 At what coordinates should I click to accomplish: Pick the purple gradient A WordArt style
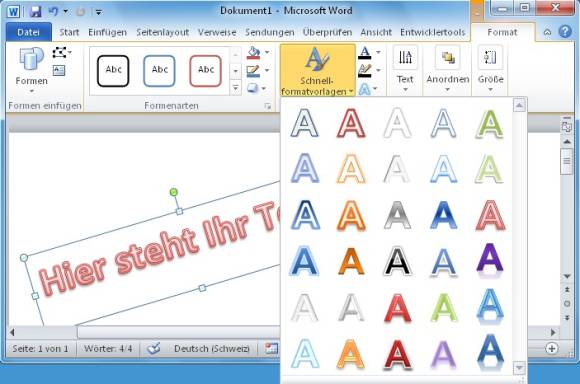point(490,261)
